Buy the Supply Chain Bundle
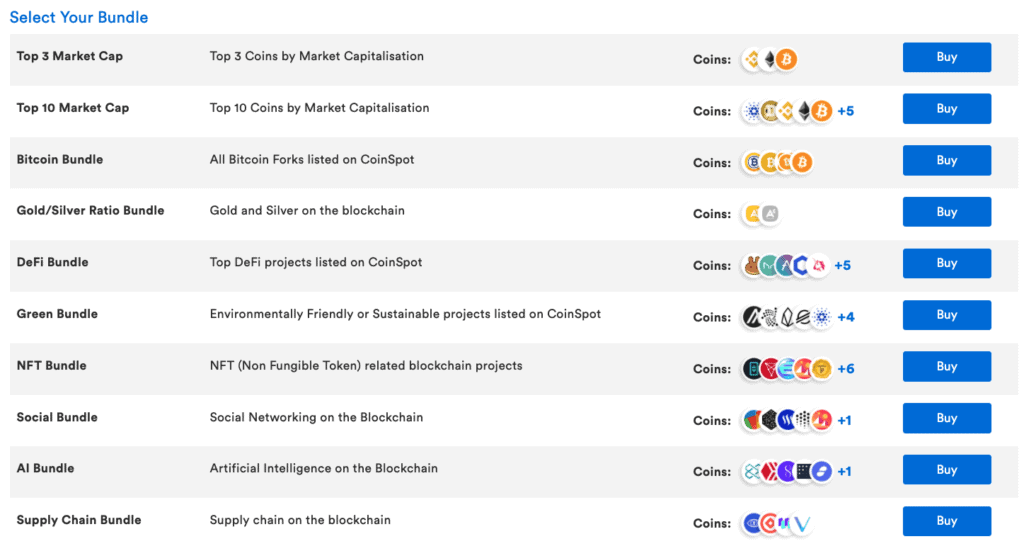 click(x=947, y=521)
